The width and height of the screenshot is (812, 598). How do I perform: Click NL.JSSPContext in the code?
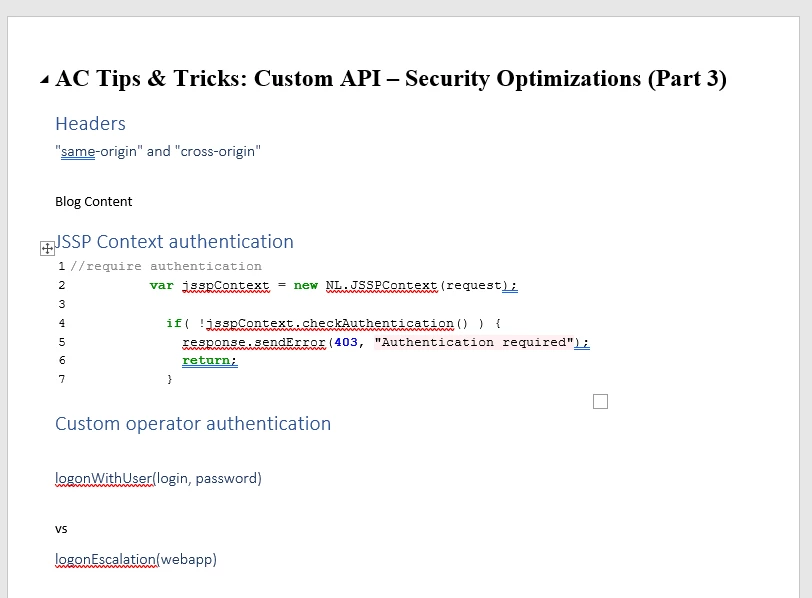pos(382,285)
